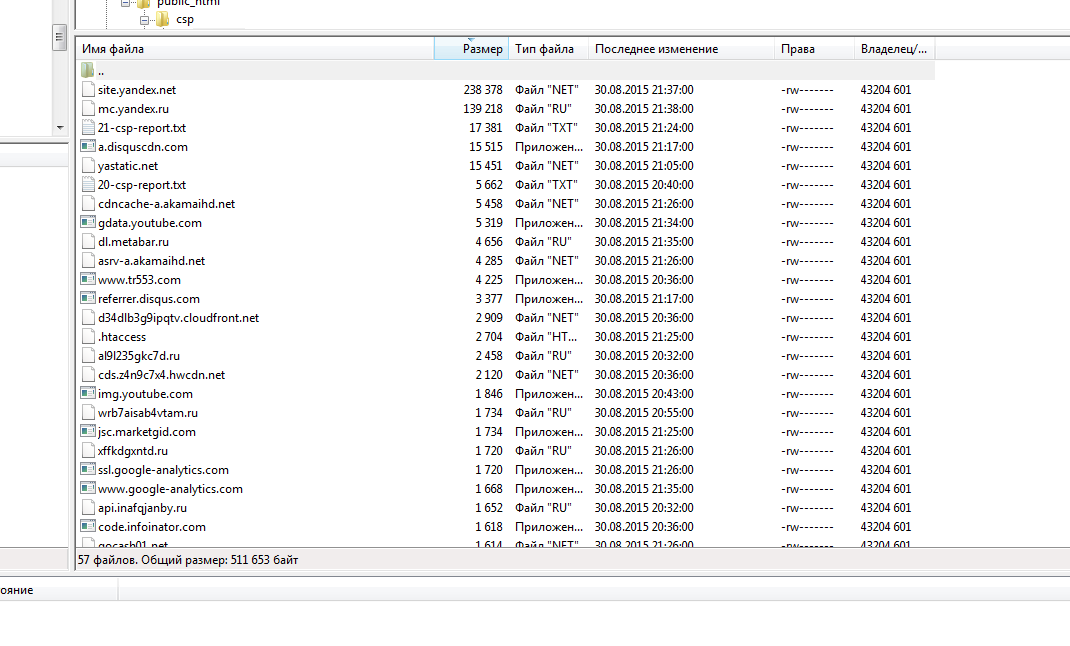1070x646 pixels.
Task: Collapse the csp folder tree node
Action: tap(144, 20)
